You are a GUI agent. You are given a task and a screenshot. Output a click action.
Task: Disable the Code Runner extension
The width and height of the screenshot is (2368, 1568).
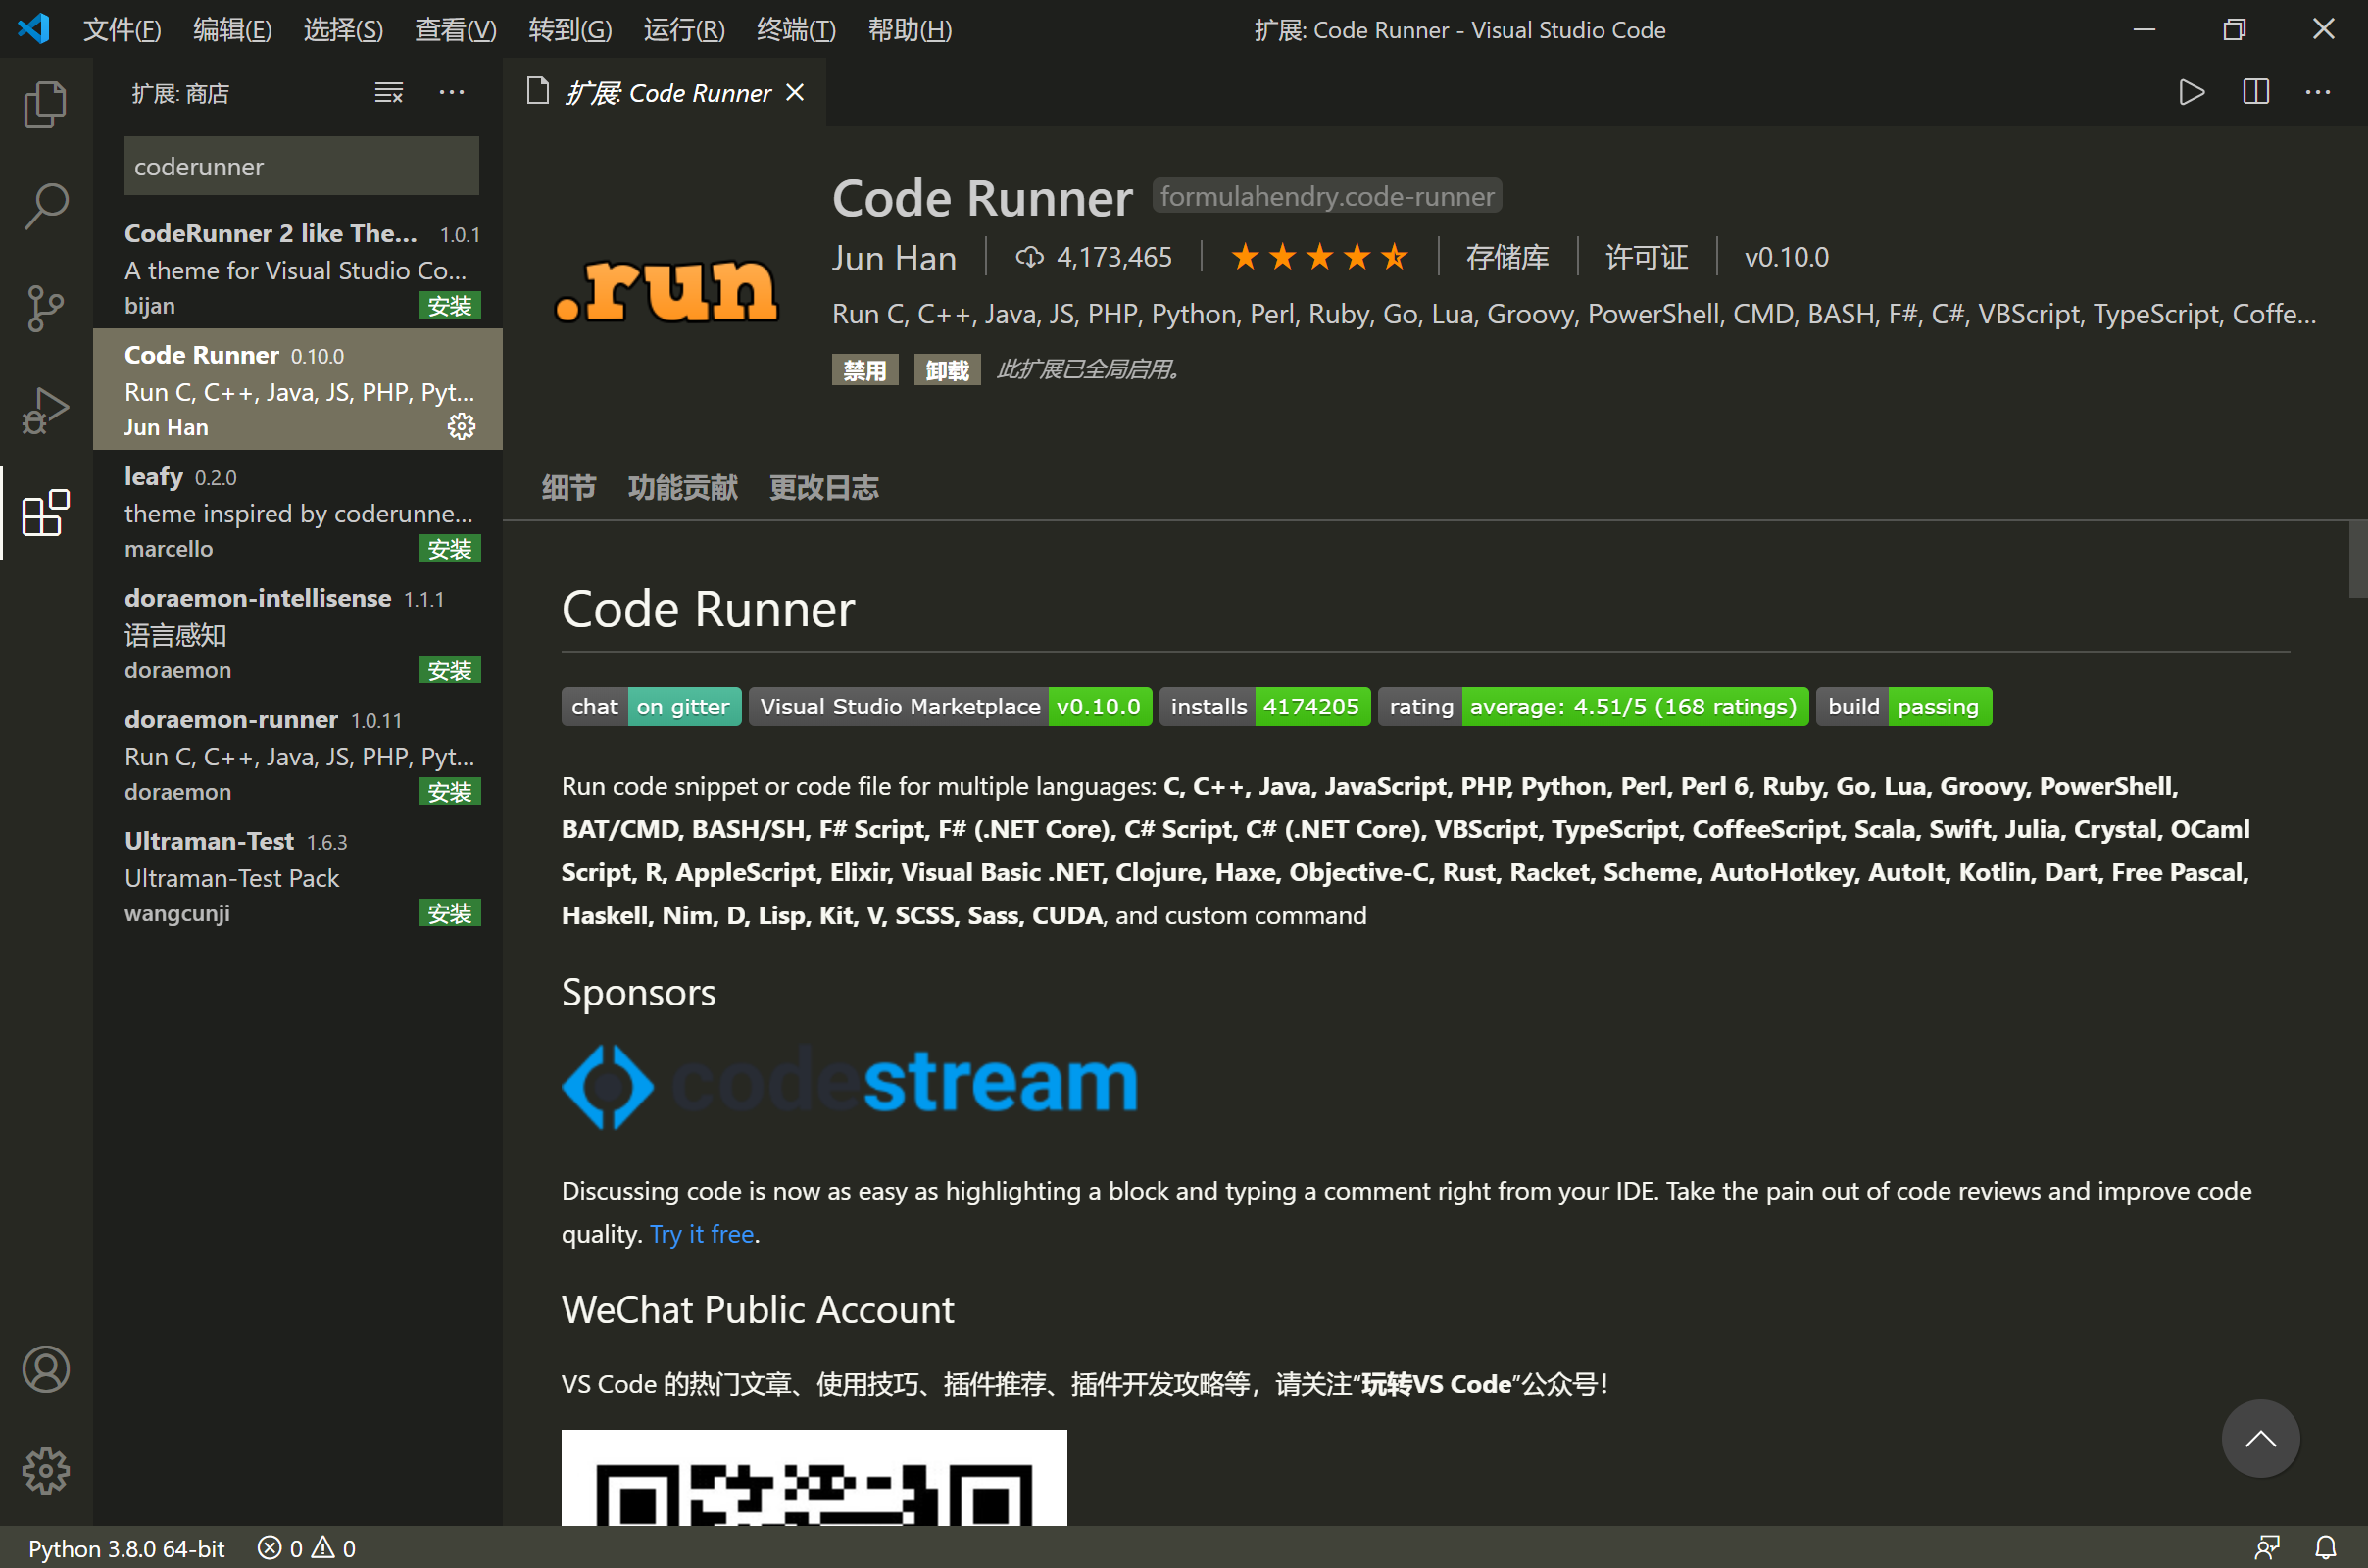(864, 369)
